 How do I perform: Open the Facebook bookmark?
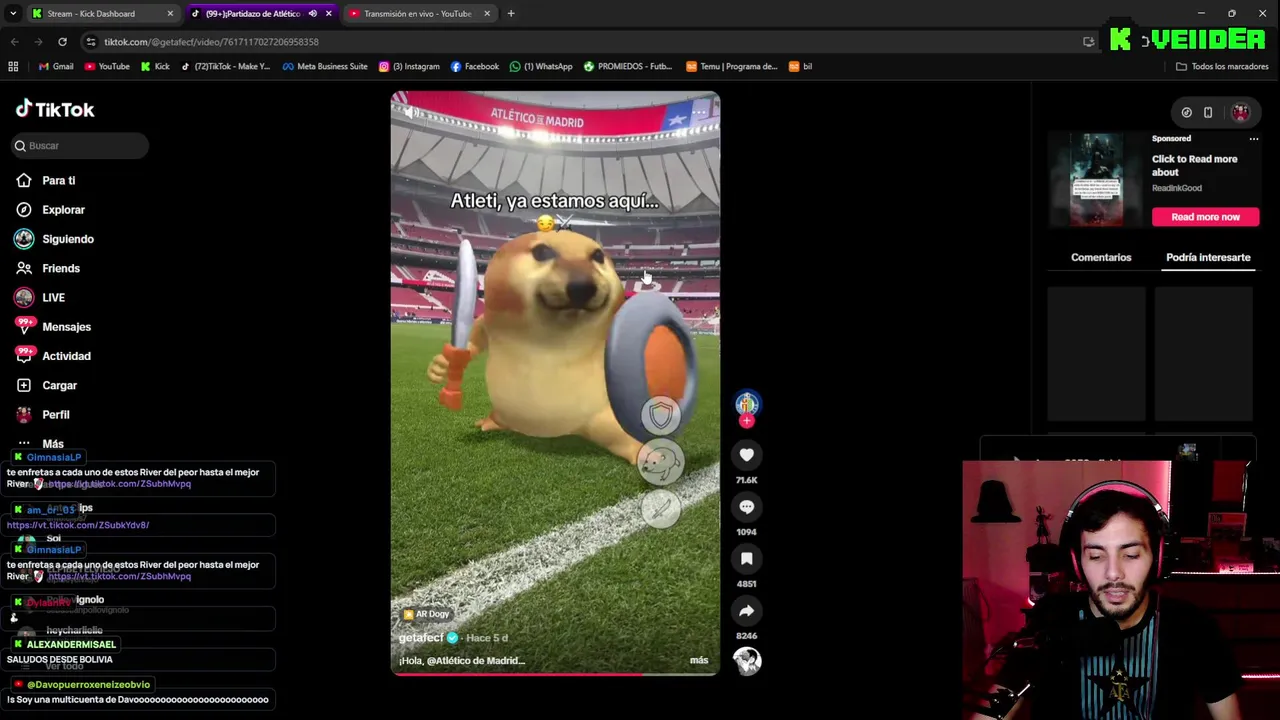[x=475, y=67]
